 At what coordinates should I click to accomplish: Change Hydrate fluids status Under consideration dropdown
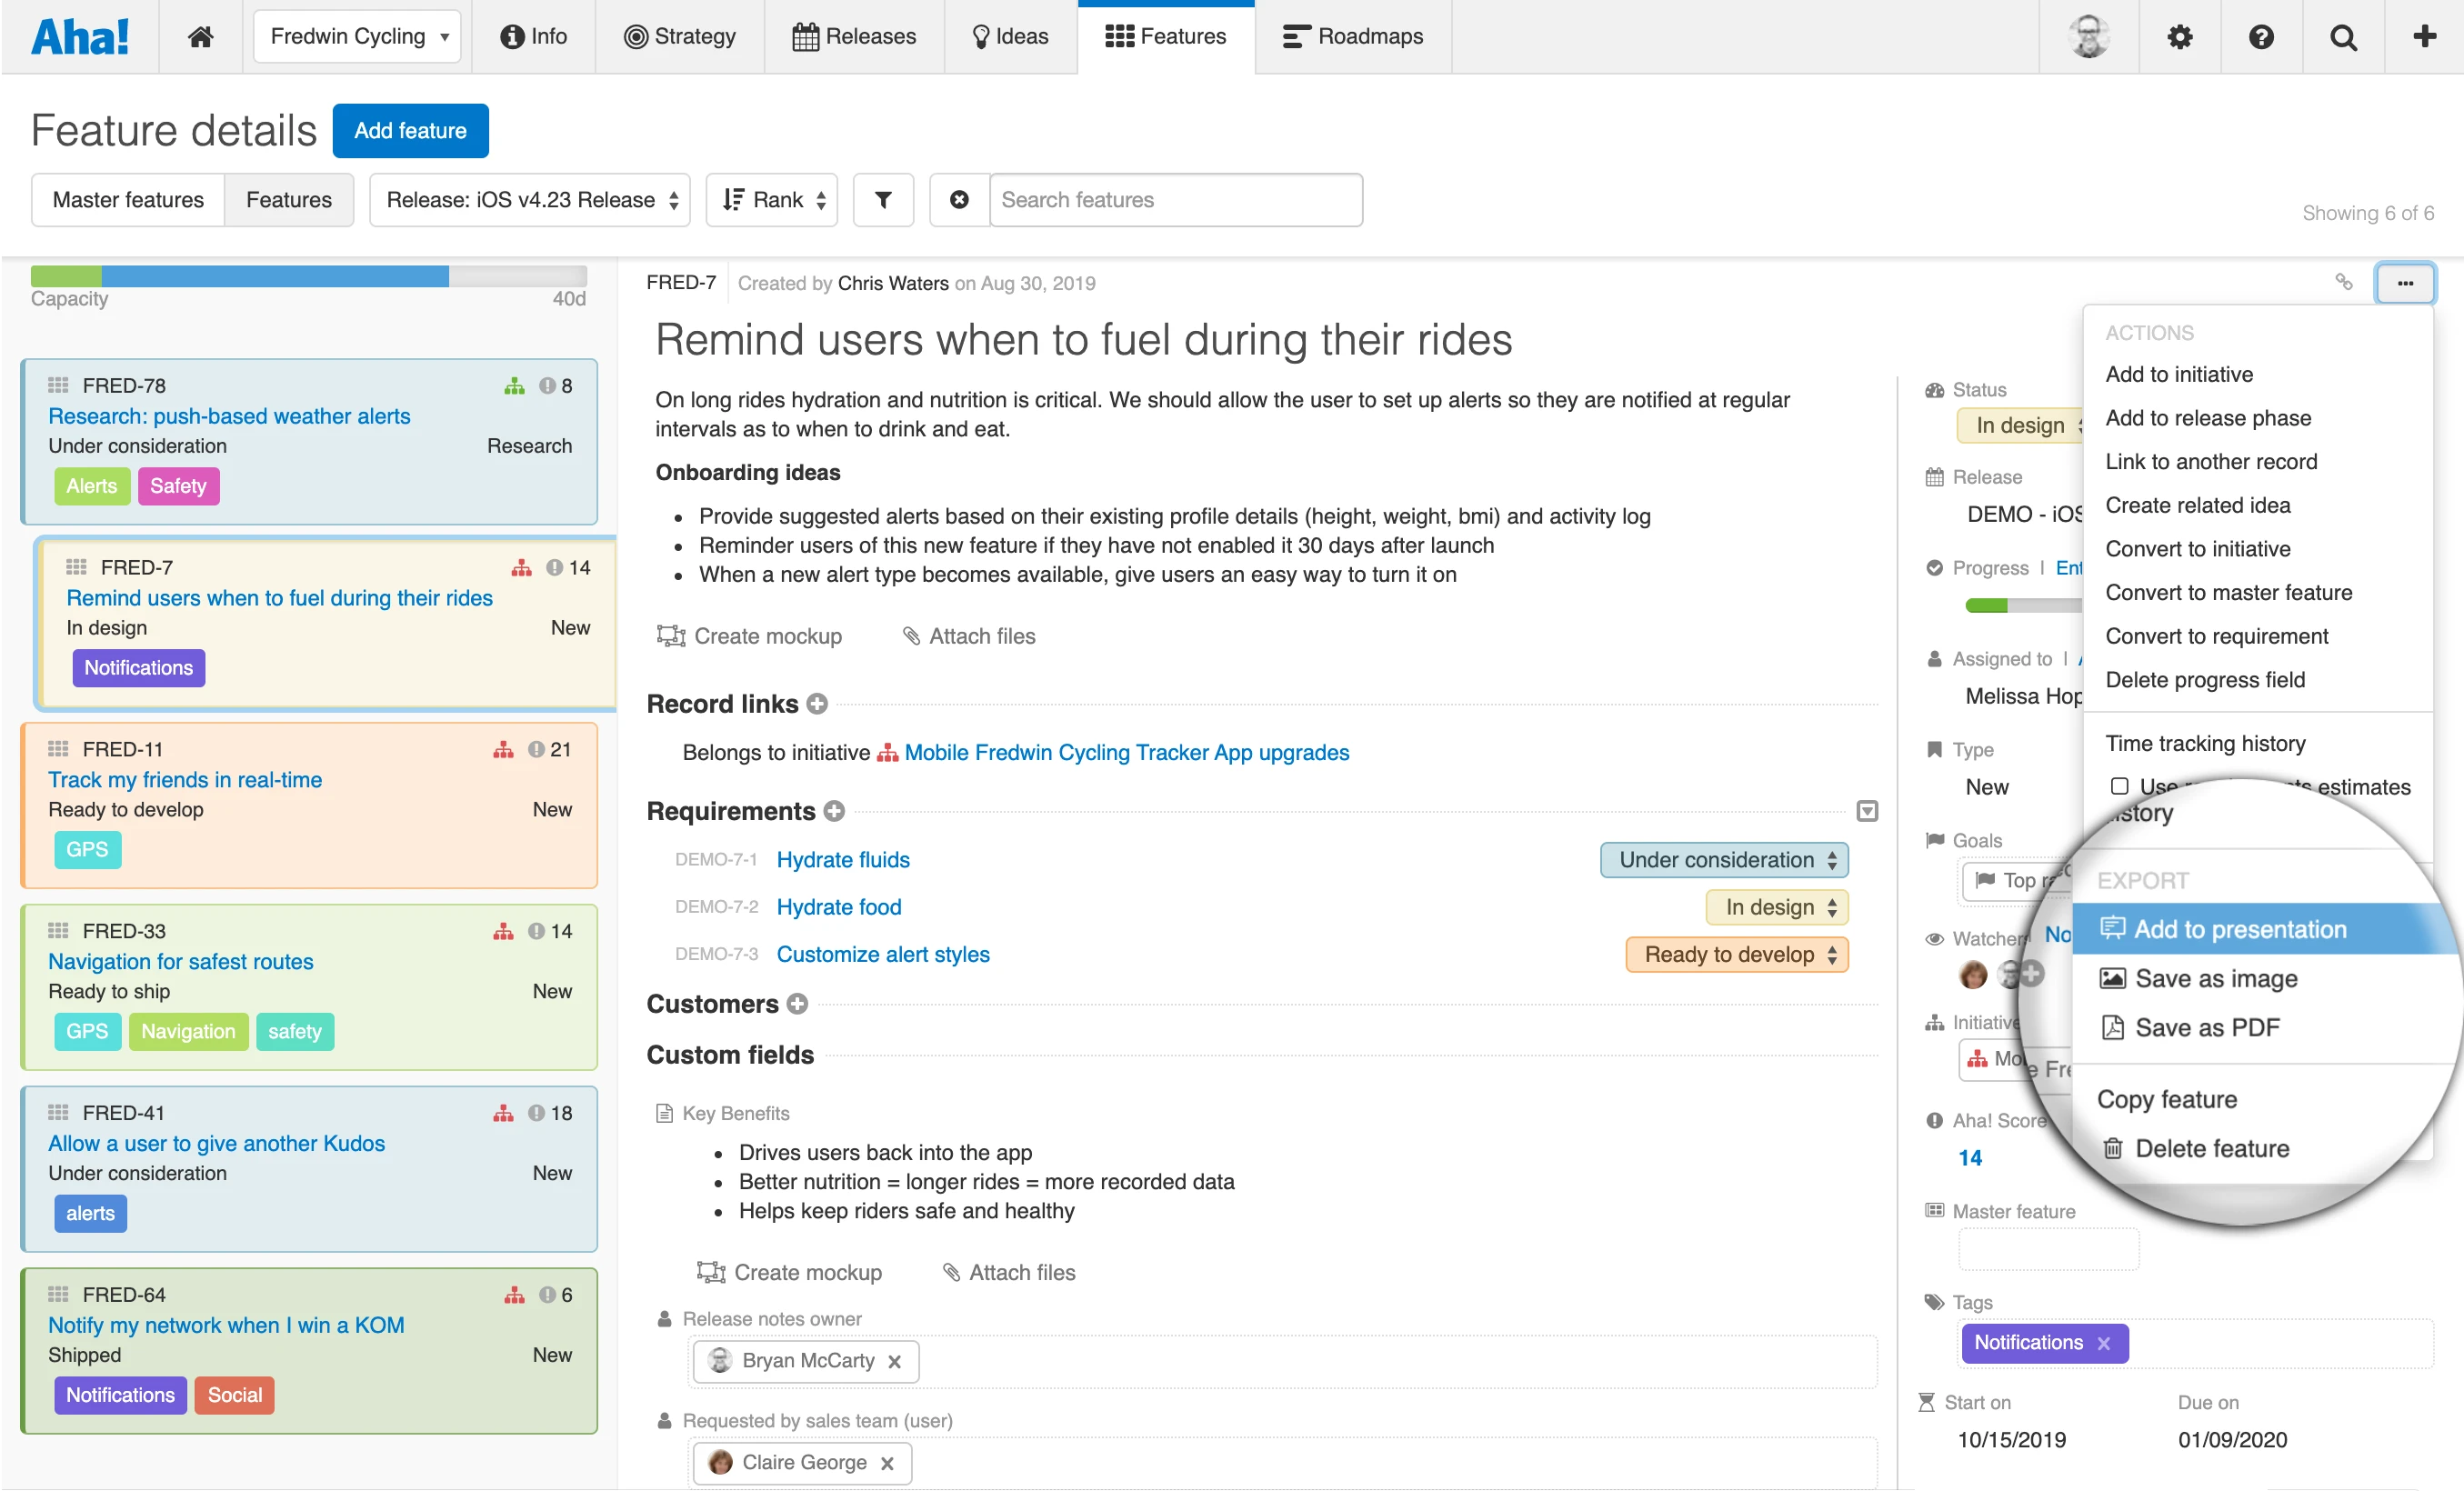(x=1724, y=860)
